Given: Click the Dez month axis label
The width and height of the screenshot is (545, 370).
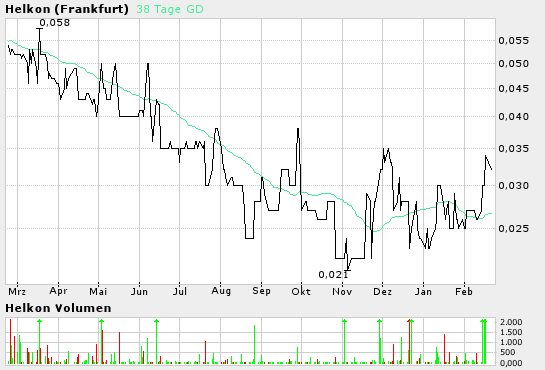Looking at the screenshot, I should [382, 291].
